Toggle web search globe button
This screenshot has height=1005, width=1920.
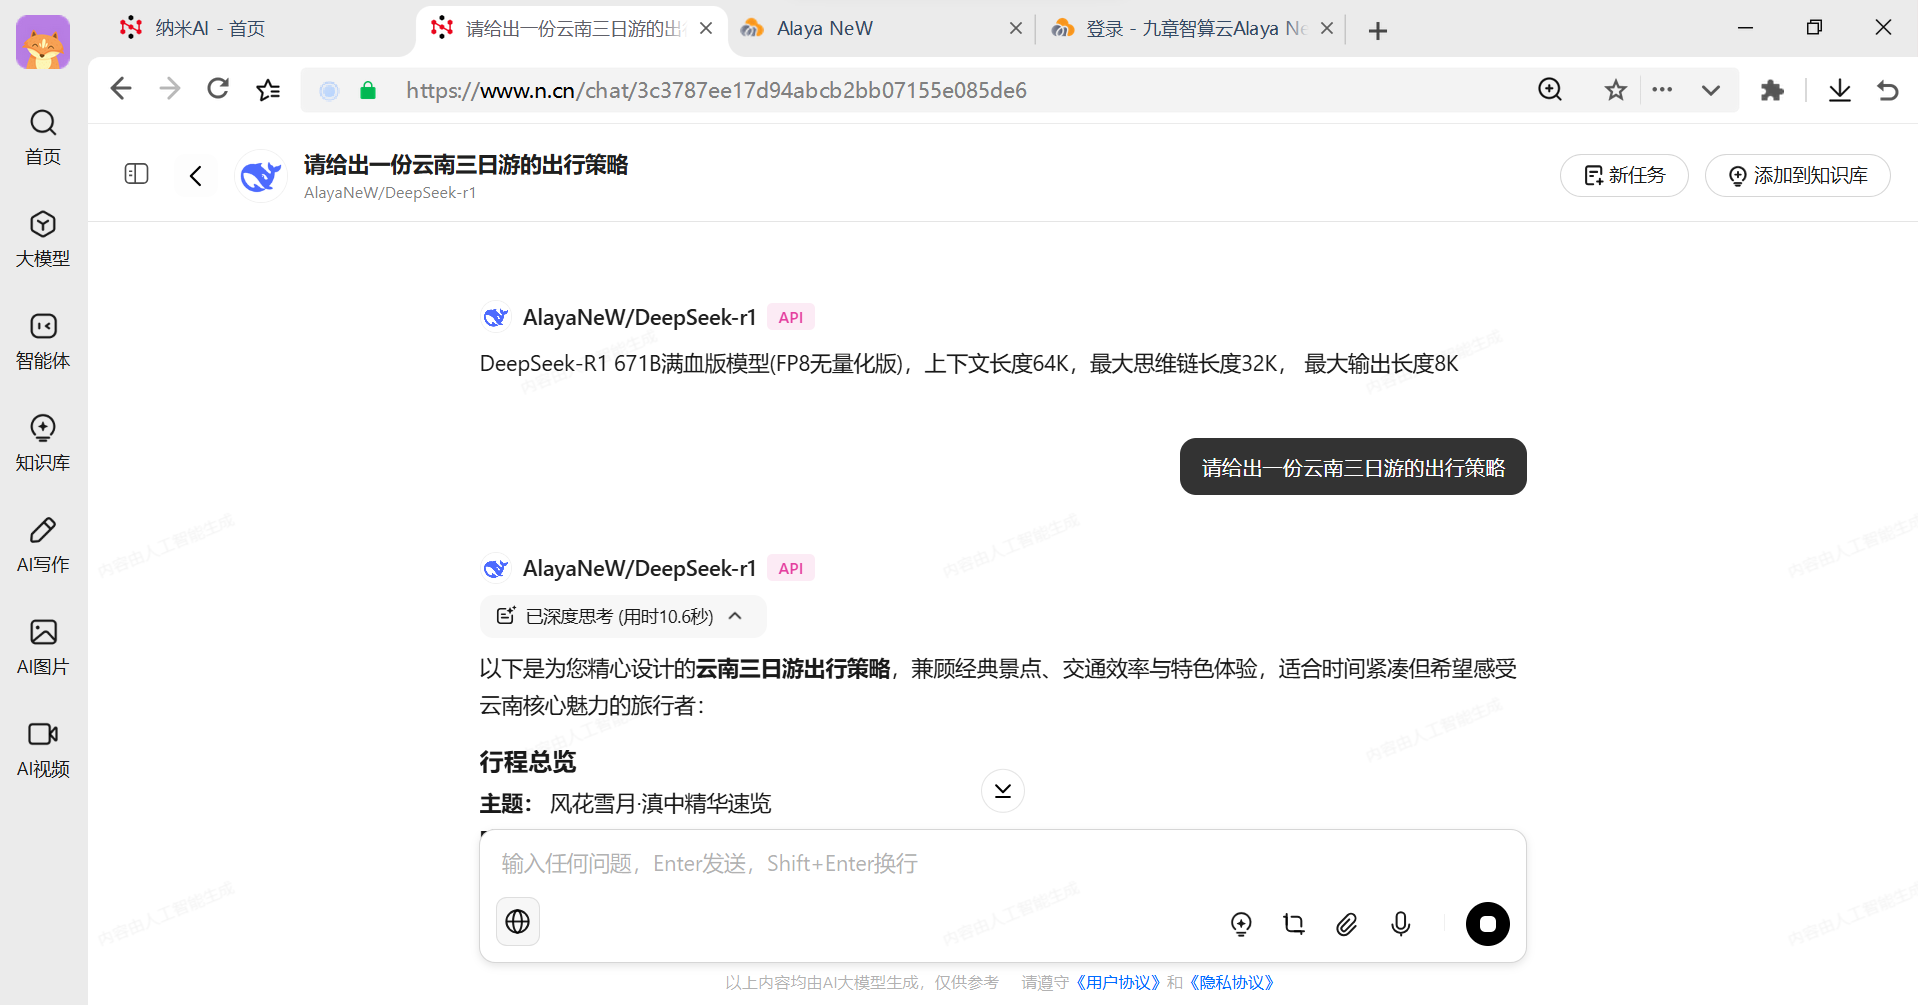[518, 922]
